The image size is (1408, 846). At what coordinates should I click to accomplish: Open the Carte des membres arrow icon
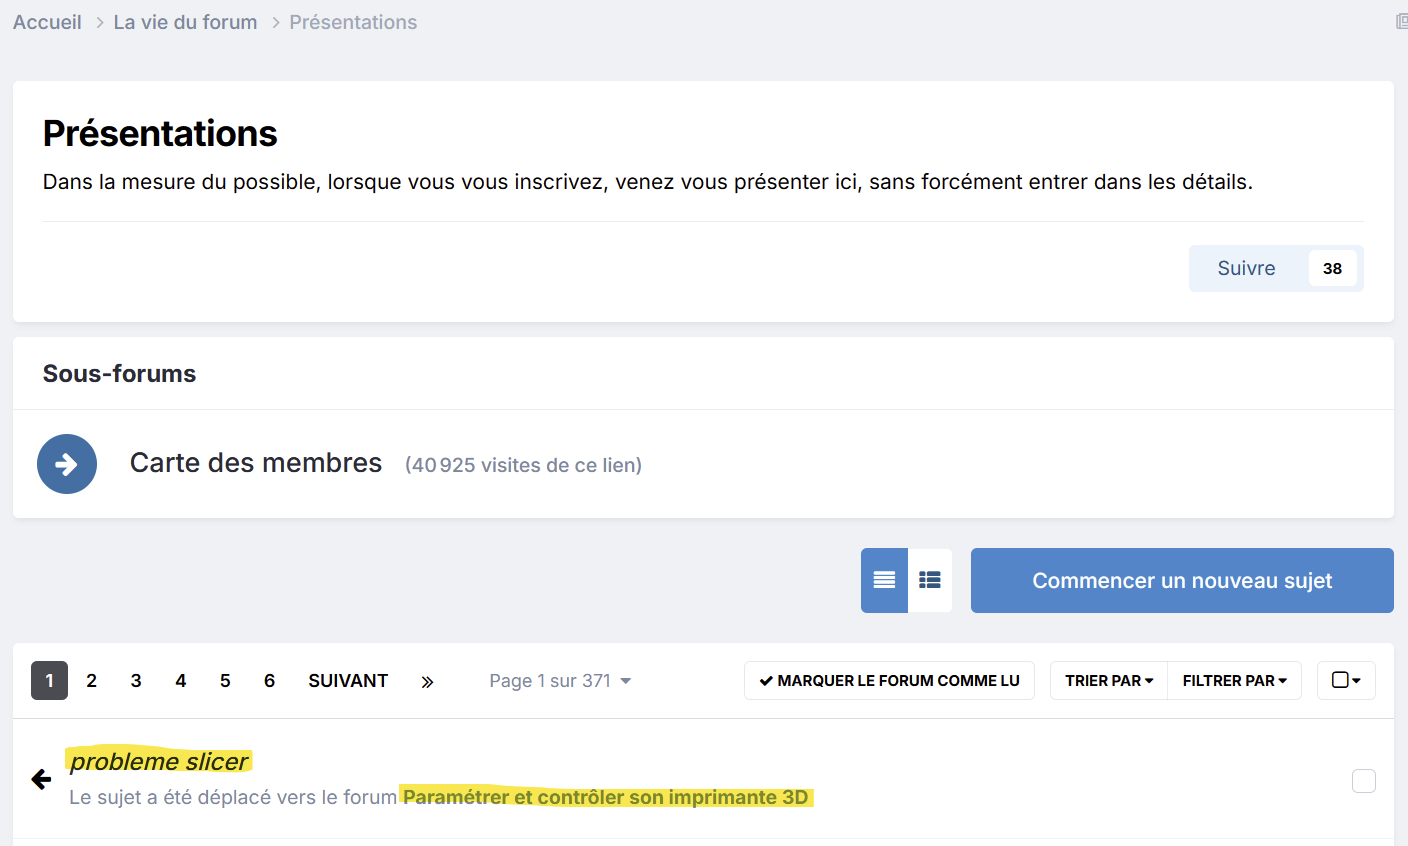pyautogui.click(x=67, y=464)
